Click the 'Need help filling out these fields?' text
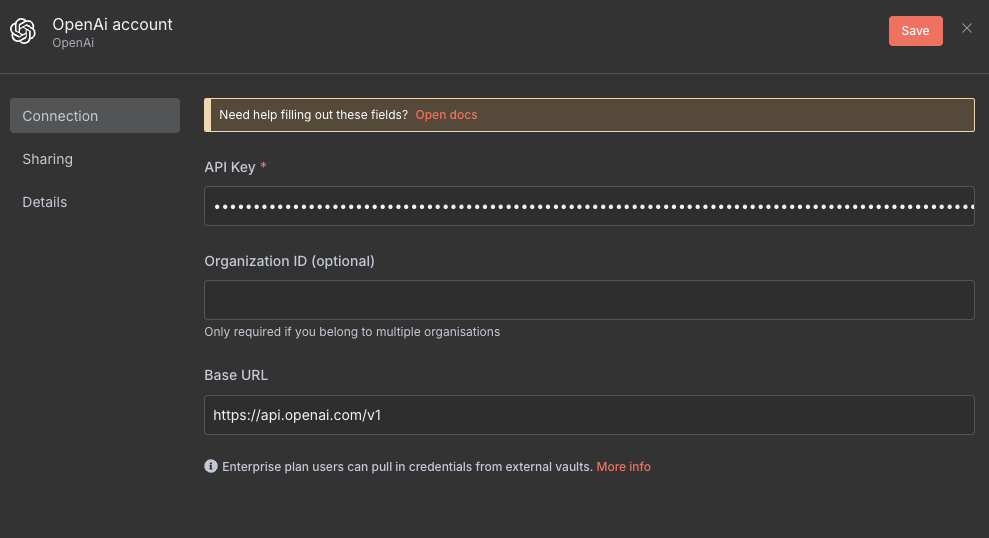The width and height of the screenshot is (989, 538). tap(313, 115)
